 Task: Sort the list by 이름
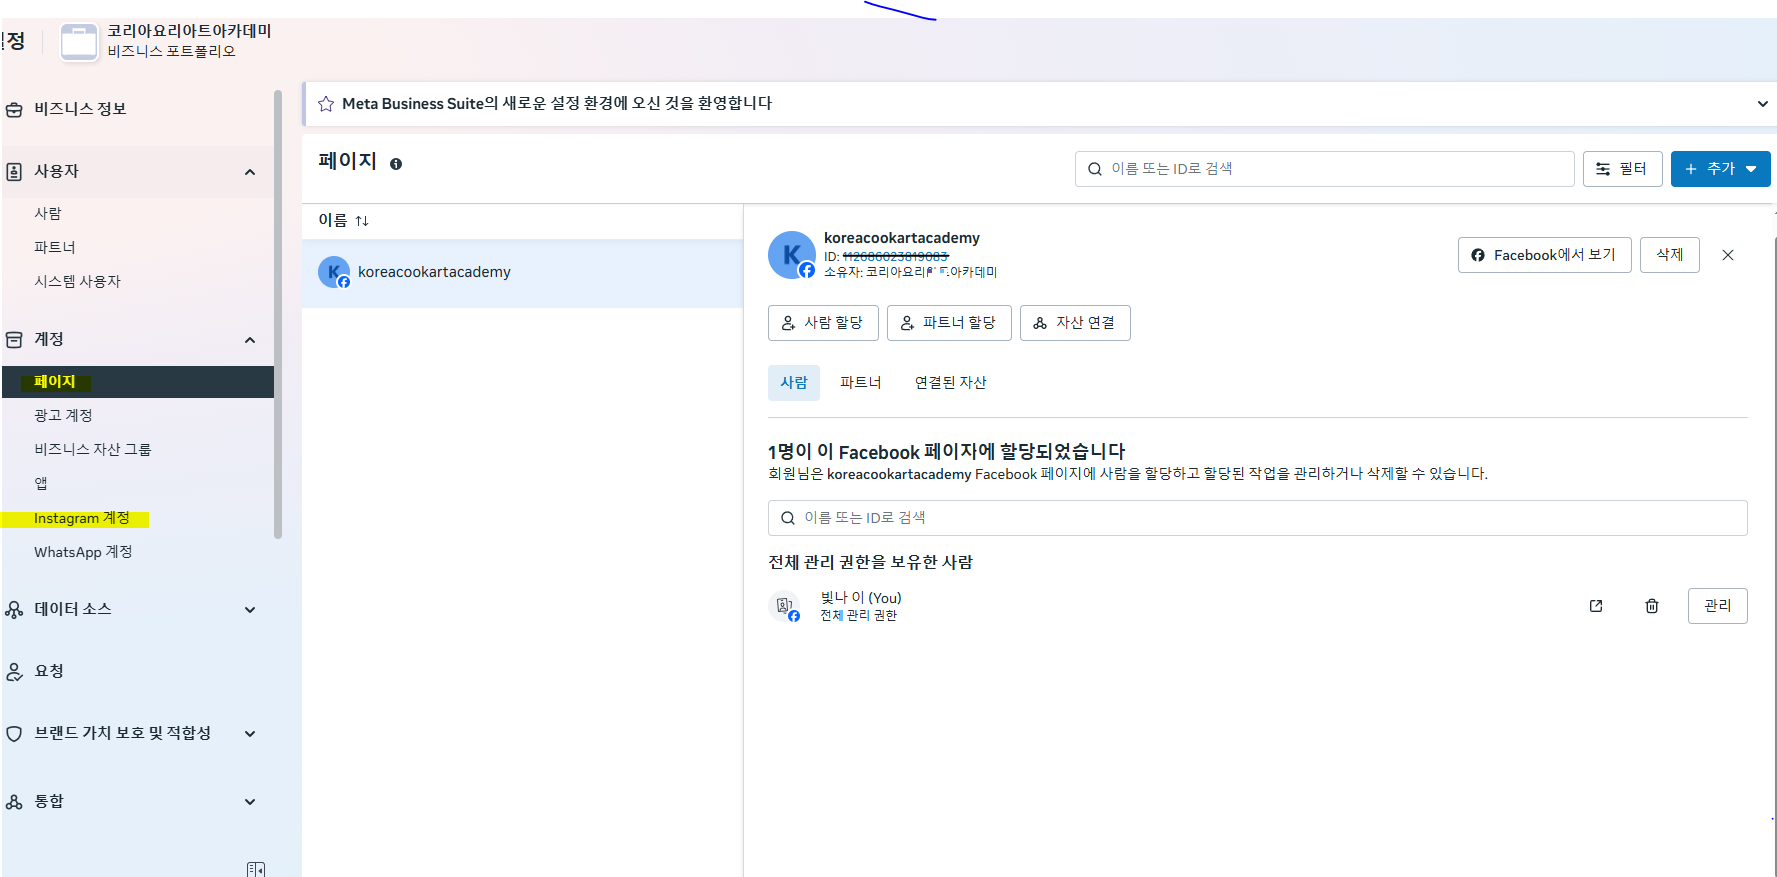click(x=344, y=220)
